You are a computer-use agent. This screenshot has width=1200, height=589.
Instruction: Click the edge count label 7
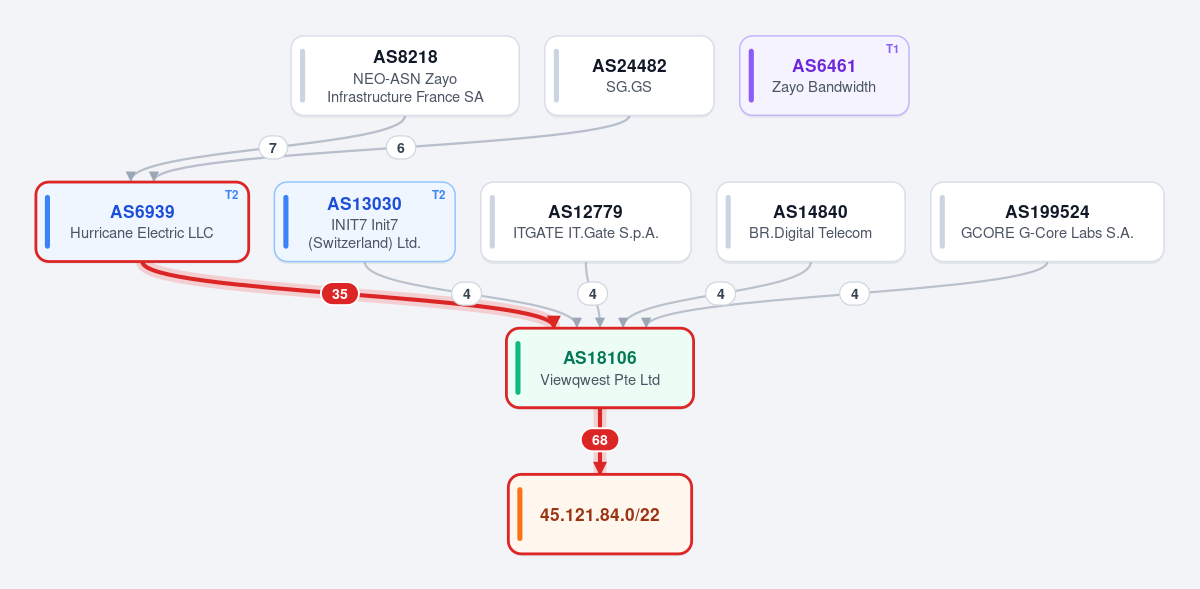(273, 148)
